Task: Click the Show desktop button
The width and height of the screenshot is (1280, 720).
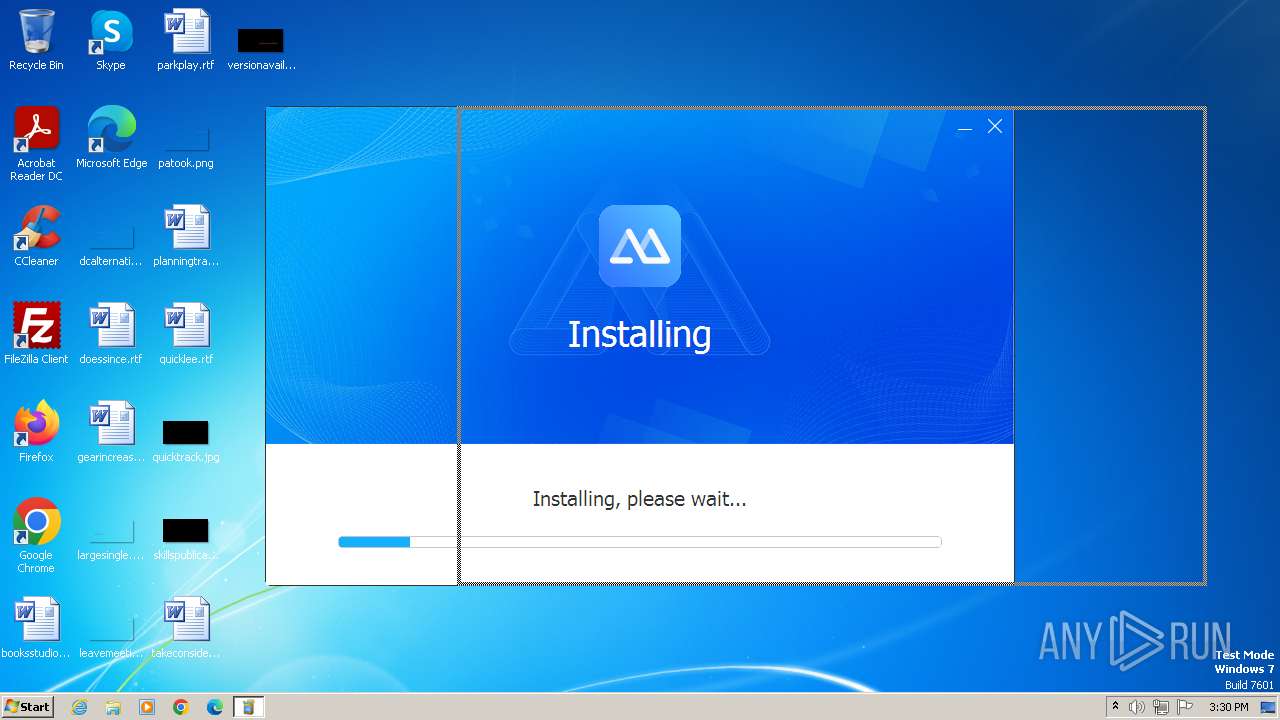Action: coord(1269,707)
